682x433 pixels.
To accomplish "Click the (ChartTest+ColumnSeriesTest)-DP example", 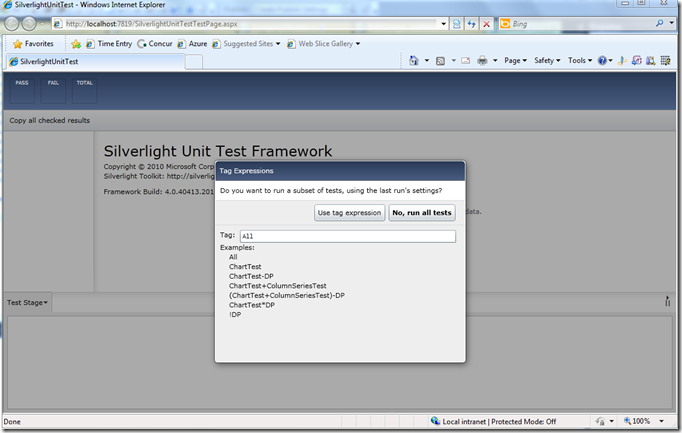I will point(287,295).
